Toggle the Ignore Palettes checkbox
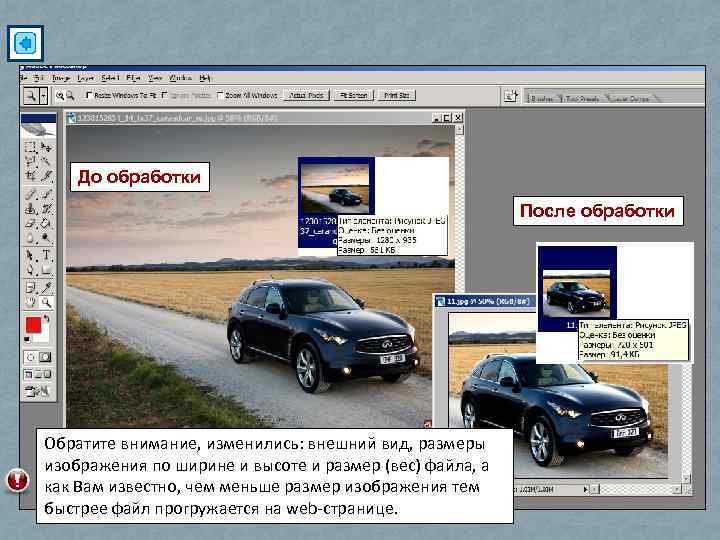The width and height of the screenshot is (720, 540). point(165,95)
